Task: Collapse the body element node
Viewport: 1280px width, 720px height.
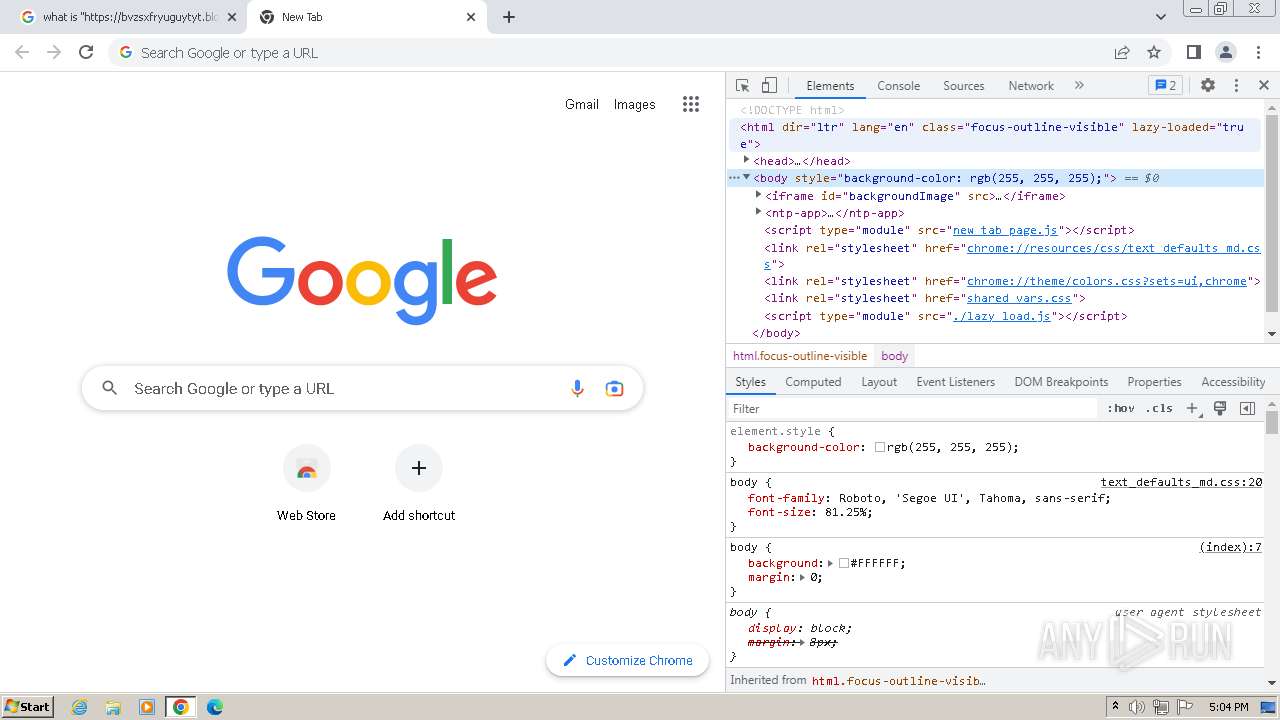Action: 746,177
